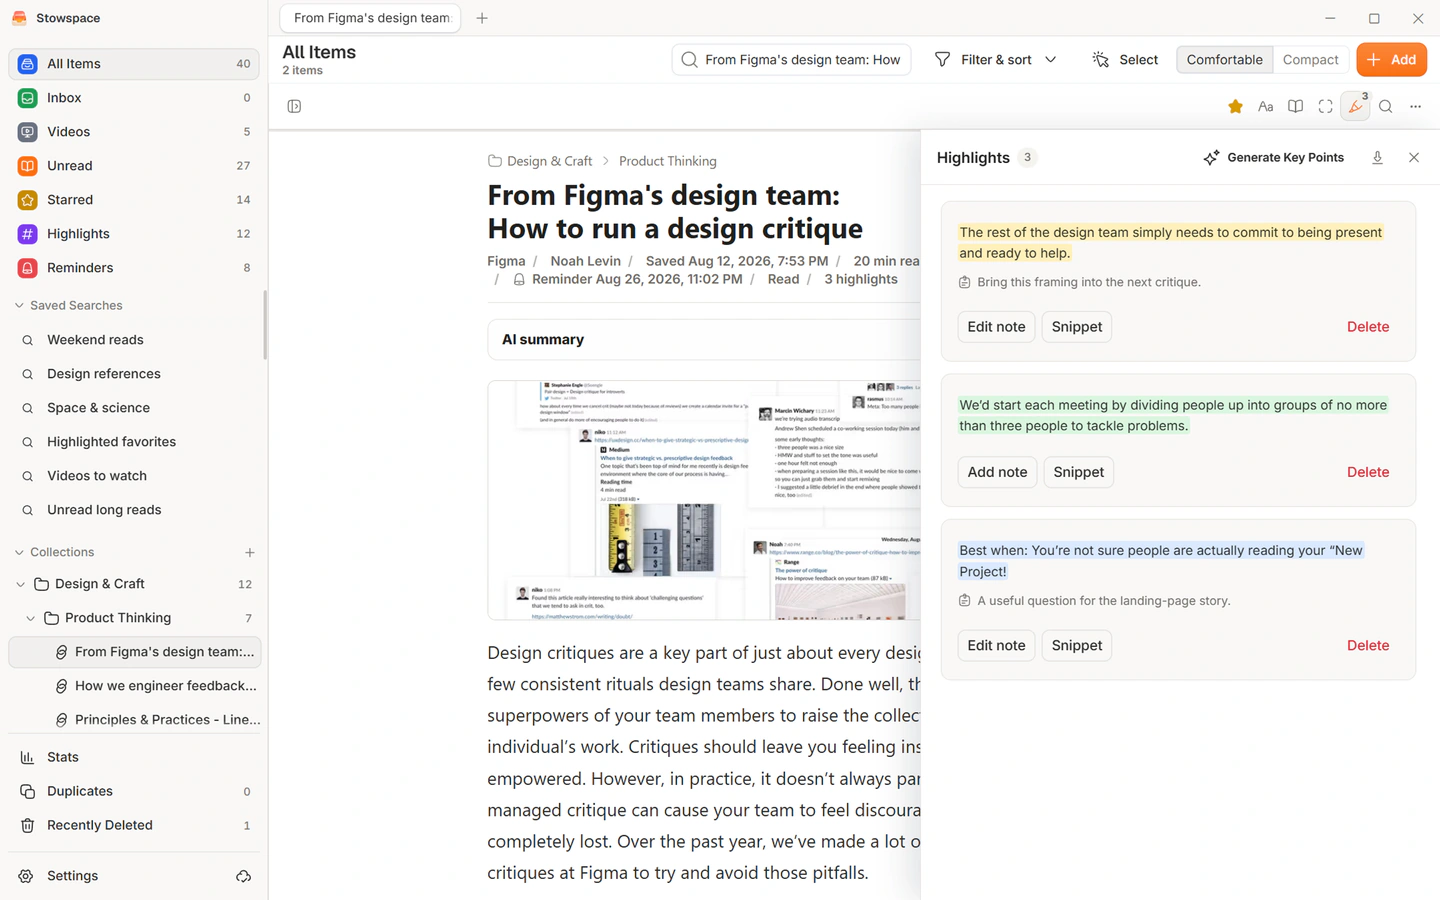Open the more options ellipsis menu
The image size is (1440, 900).
1415,106
